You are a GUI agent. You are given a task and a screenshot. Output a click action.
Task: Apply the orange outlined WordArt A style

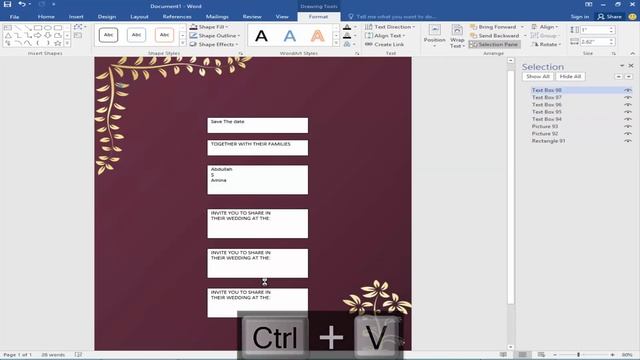click(317, 36)
